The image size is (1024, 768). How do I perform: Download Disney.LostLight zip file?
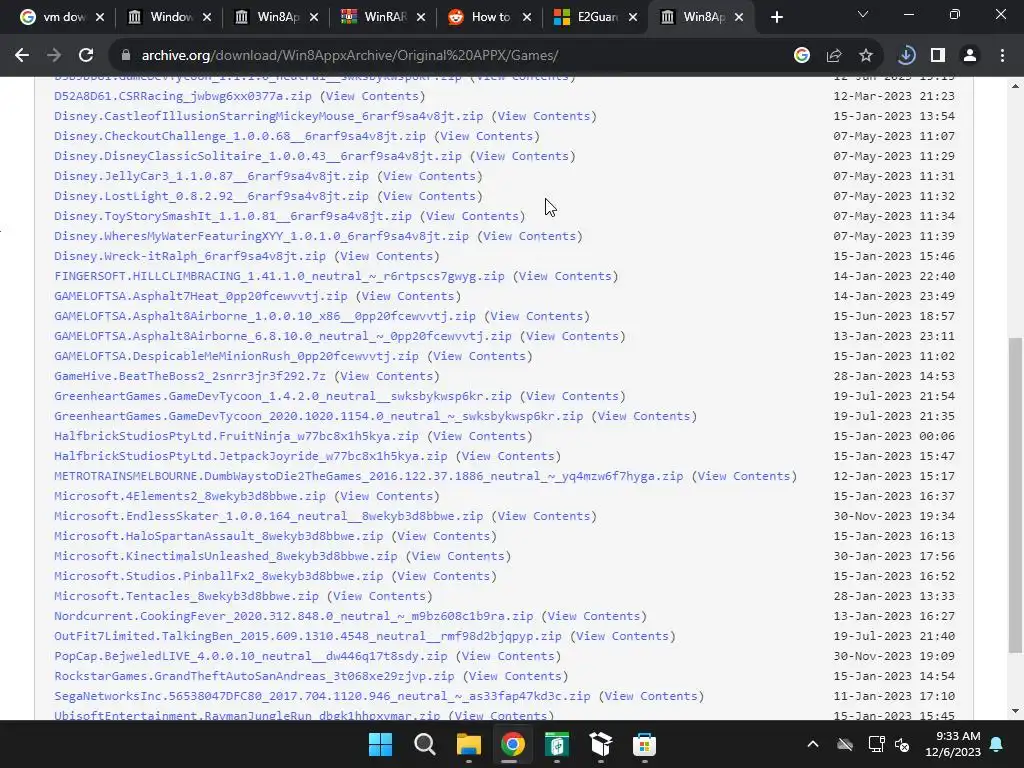(x=212, y=196)
